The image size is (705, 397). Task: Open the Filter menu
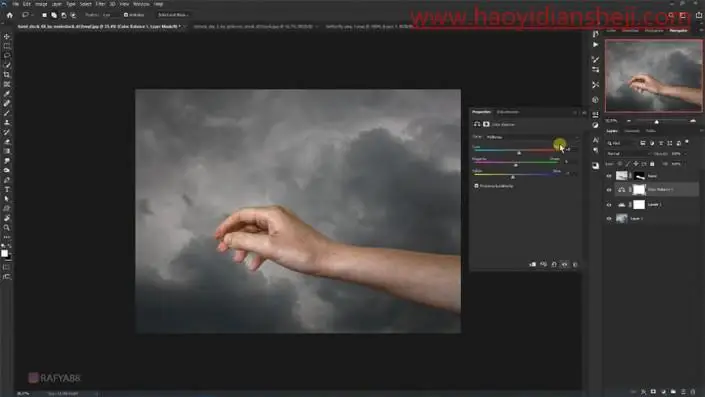(100, 4)
